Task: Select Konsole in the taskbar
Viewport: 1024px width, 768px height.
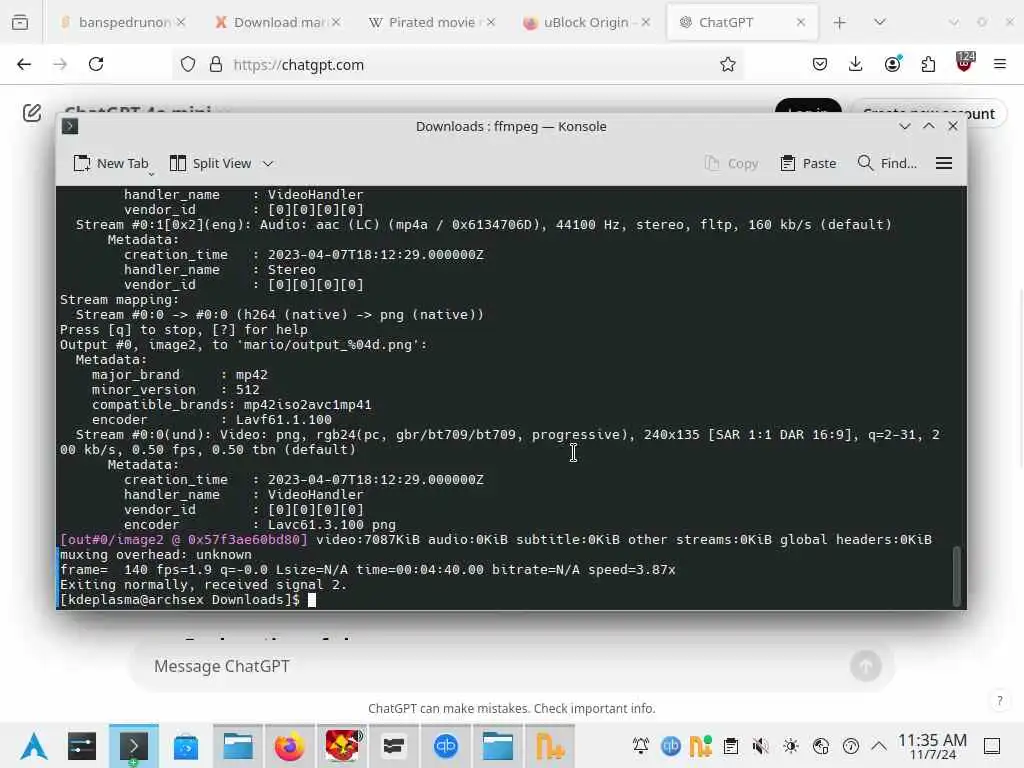Action: (134, 746)
